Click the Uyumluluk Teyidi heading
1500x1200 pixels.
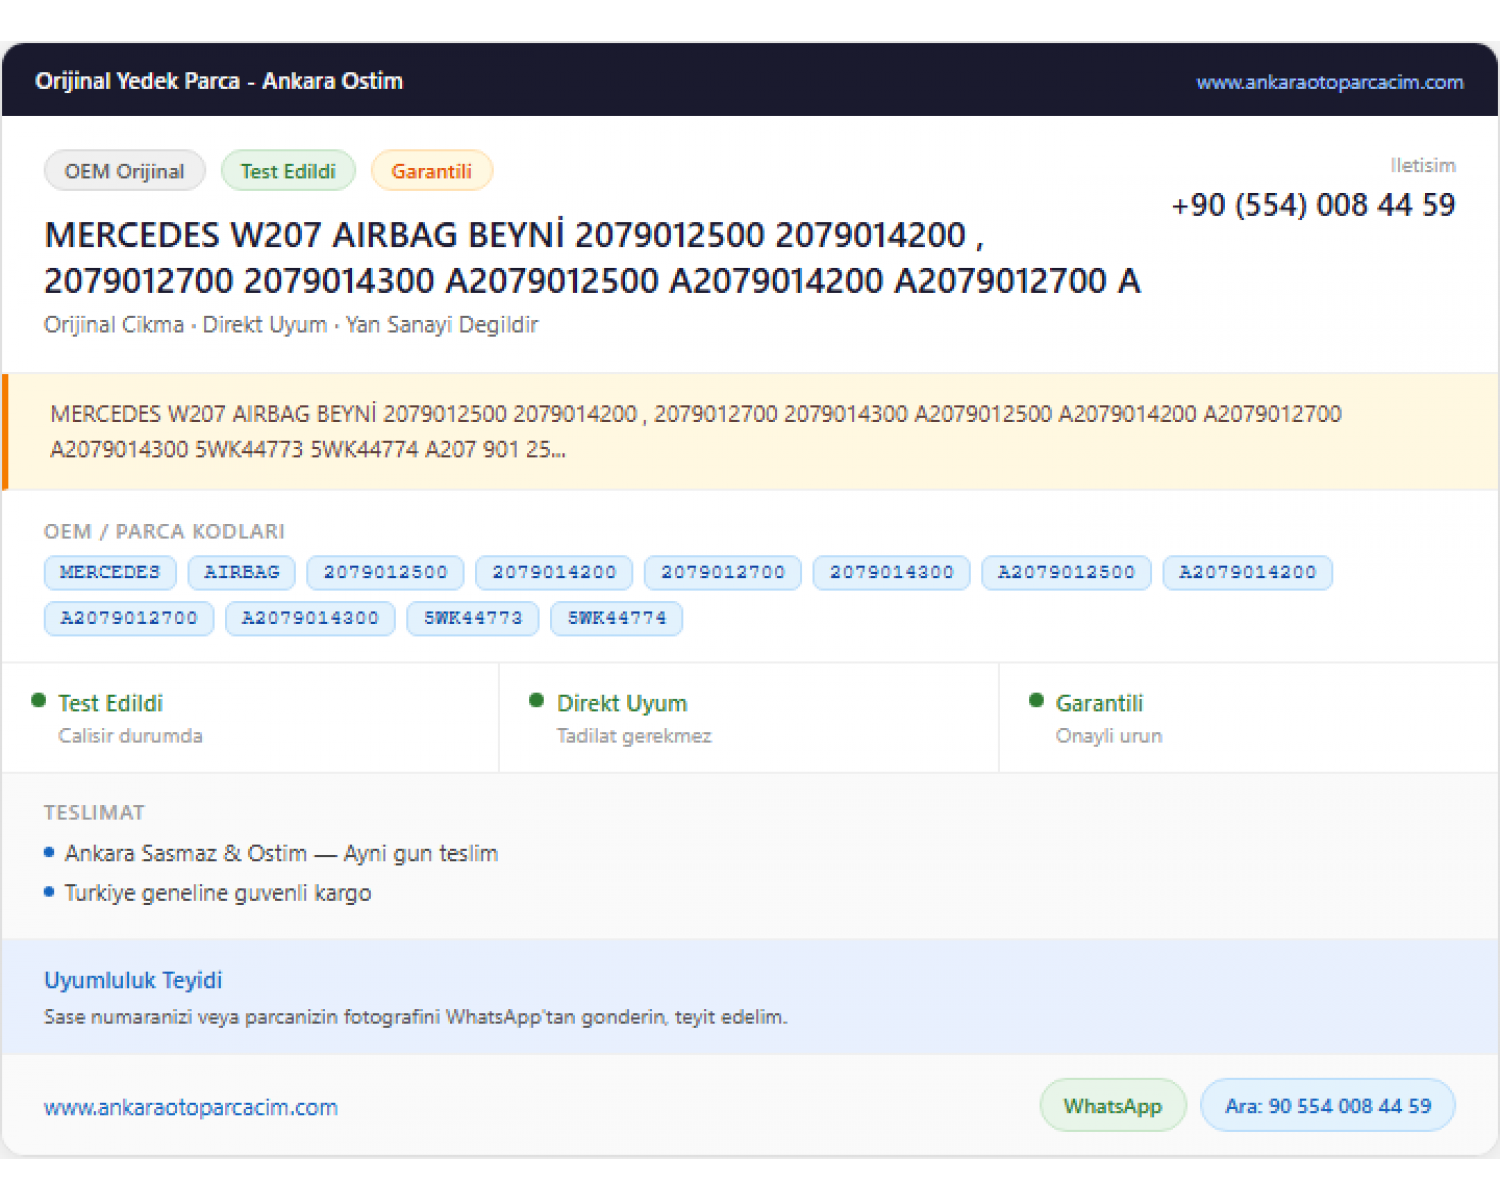133,980
